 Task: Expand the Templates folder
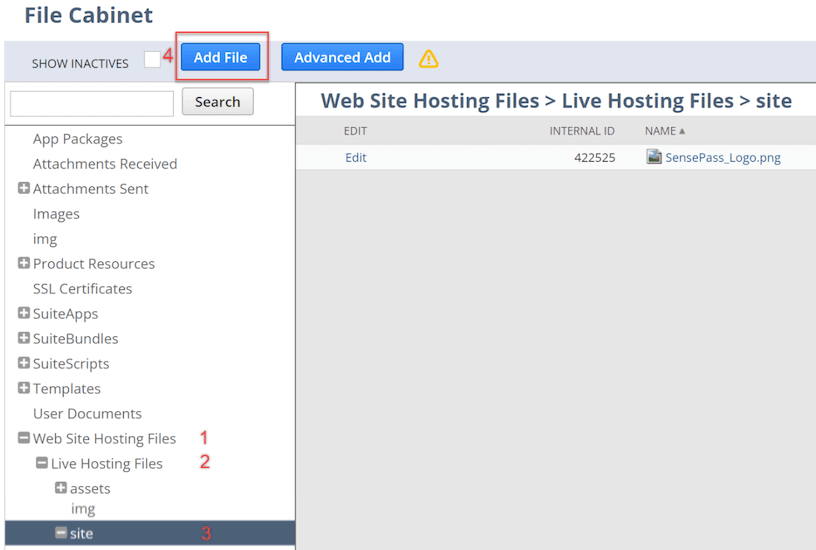tap(23, 388)
